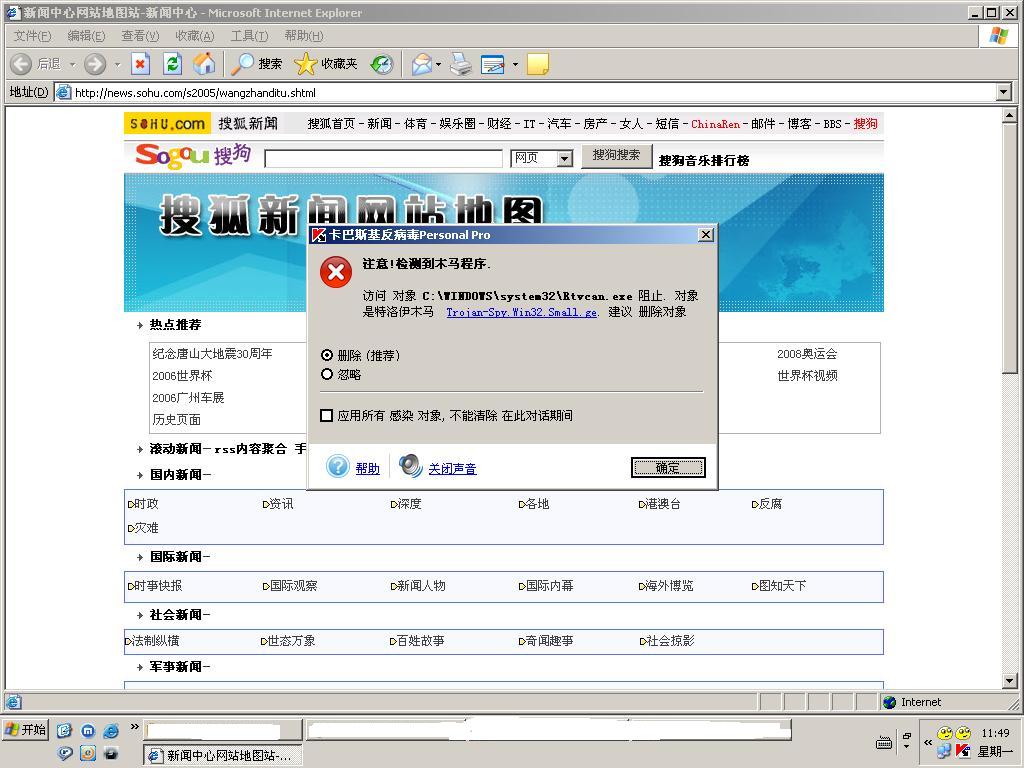Open the ChinaRen navigation link

(x=715, y=123)
